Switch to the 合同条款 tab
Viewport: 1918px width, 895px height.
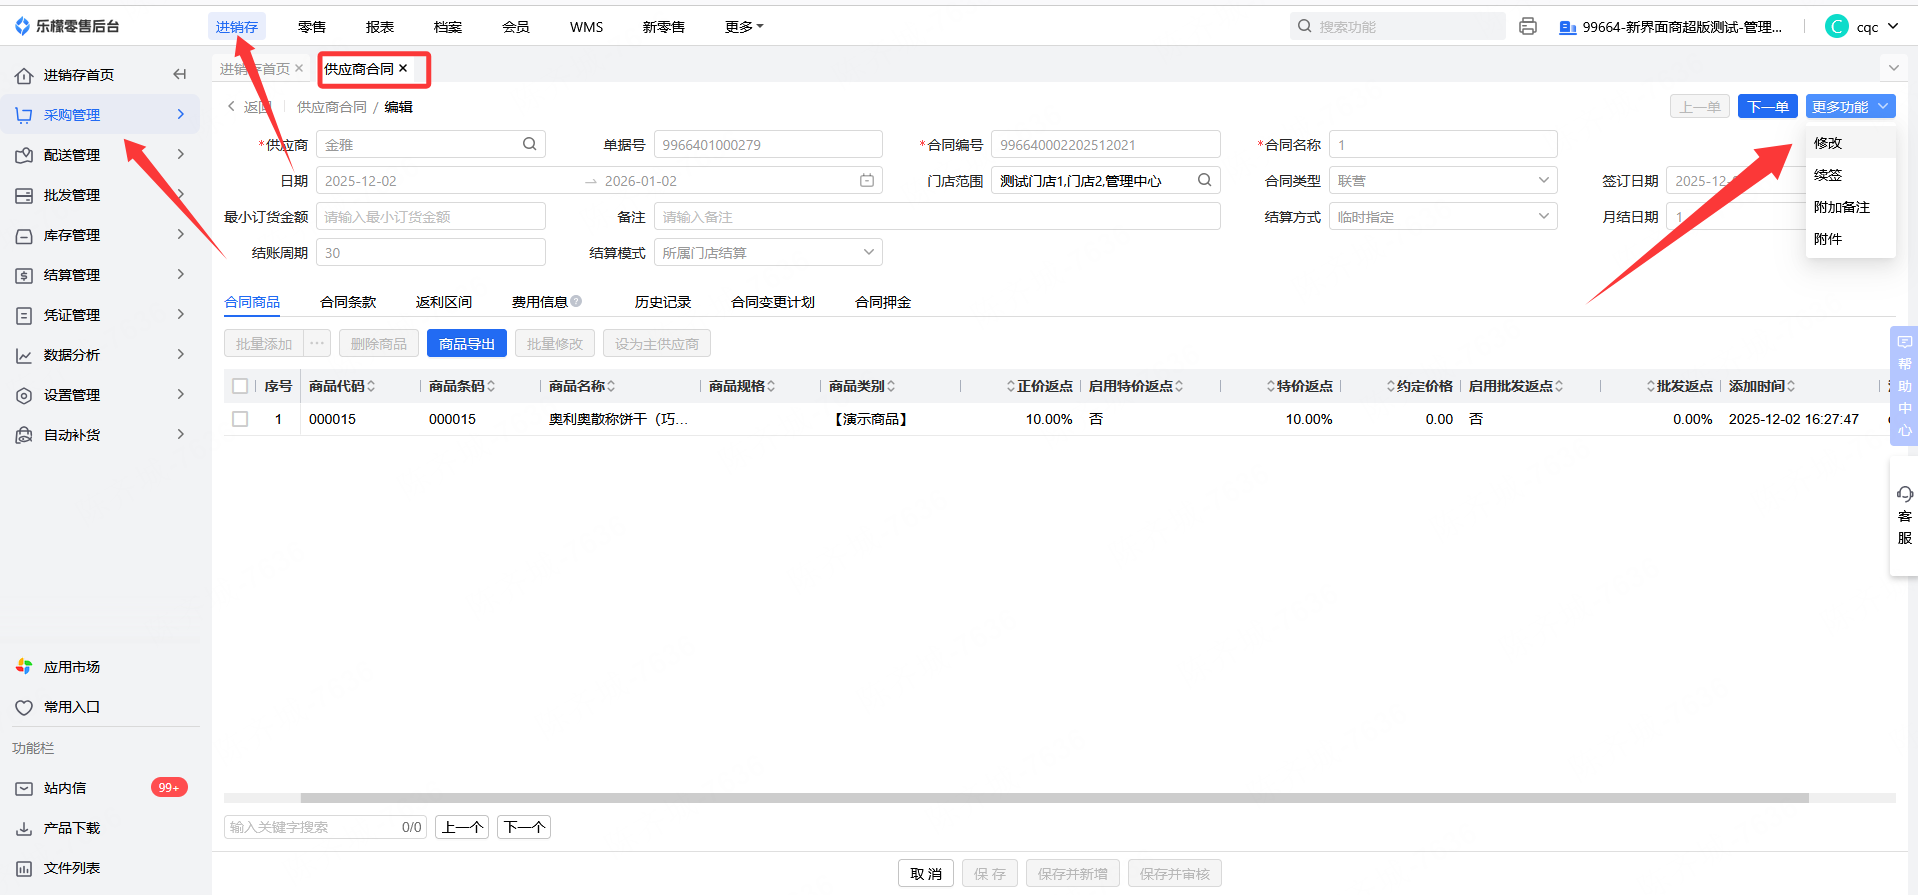click(x=348, y=302)
